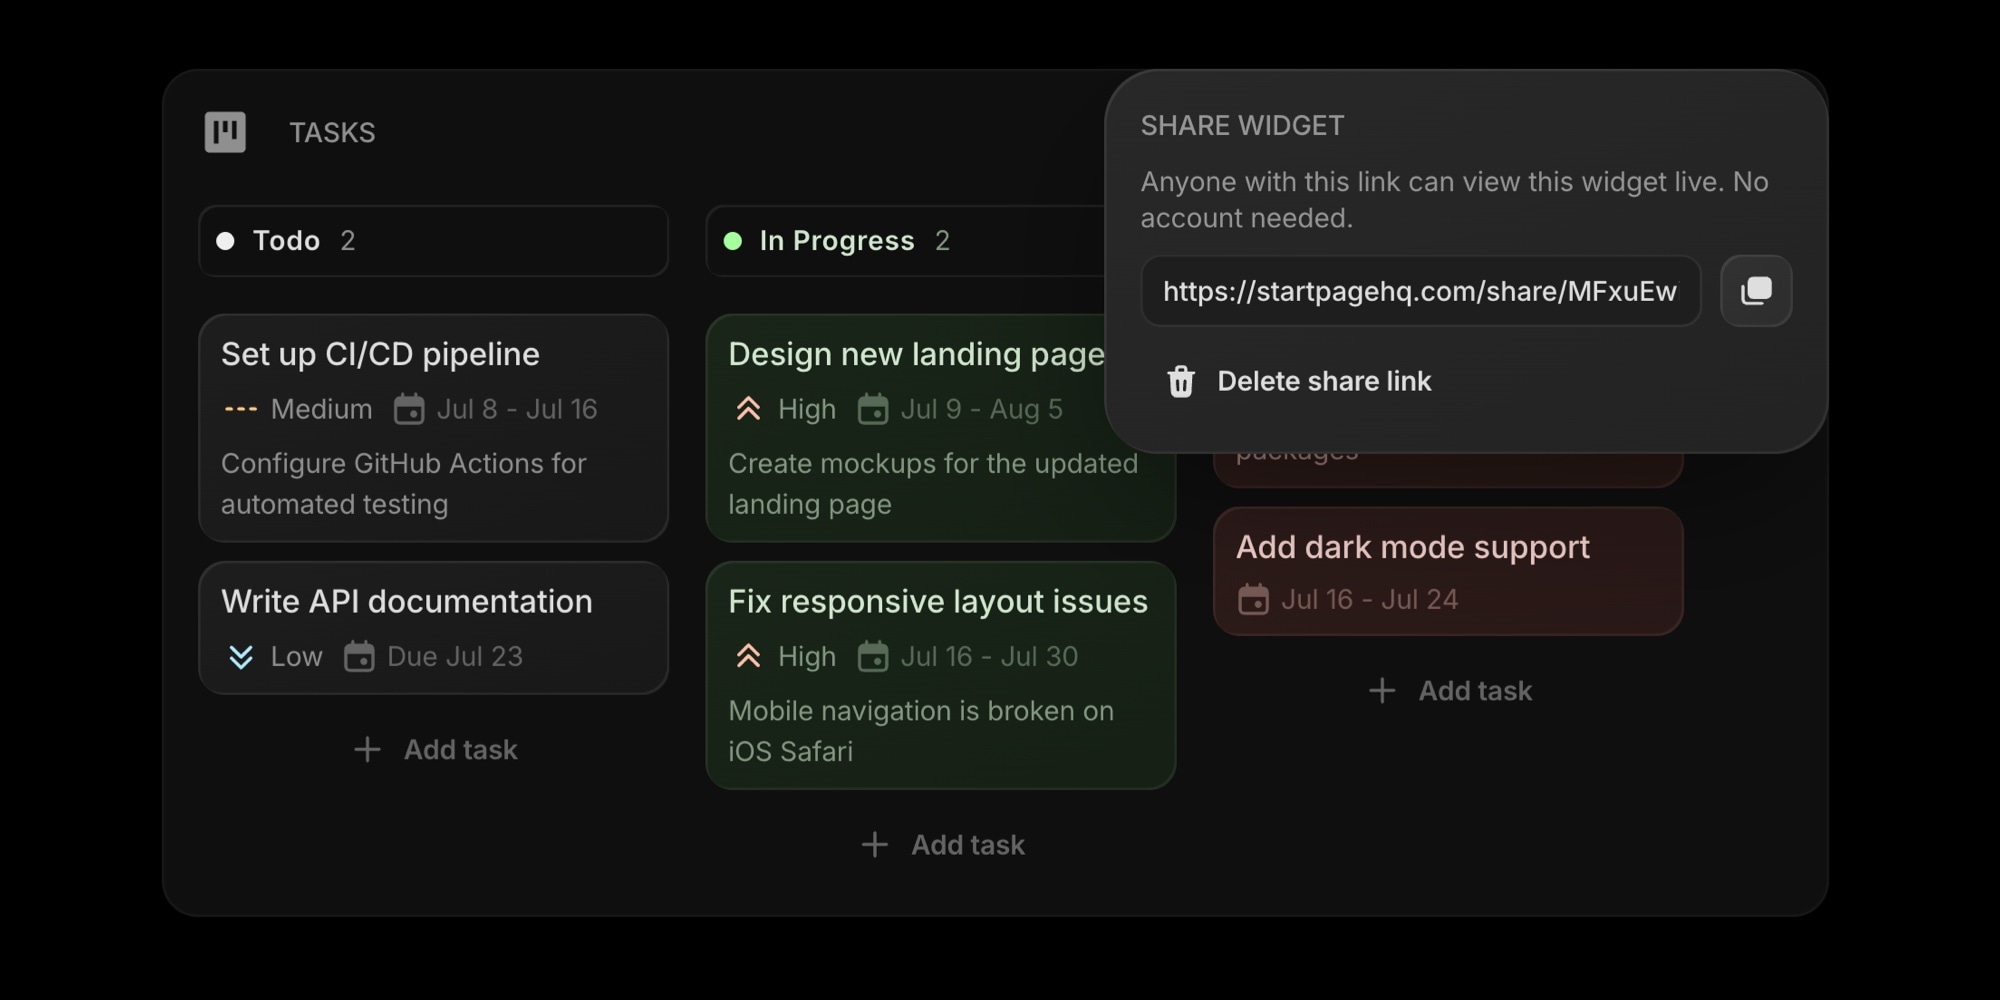Click share description Anyone with this link text
Screen dimensions: 2000x1000
tap(1455, 200)
